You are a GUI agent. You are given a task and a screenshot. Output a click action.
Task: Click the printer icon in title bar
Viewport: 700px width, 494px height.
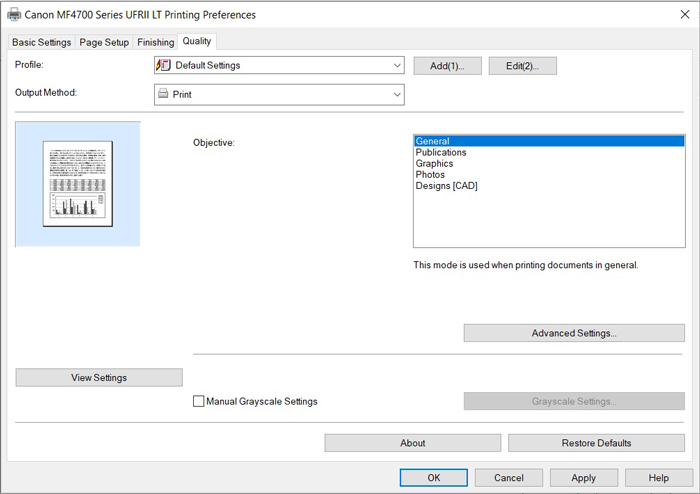14,15
